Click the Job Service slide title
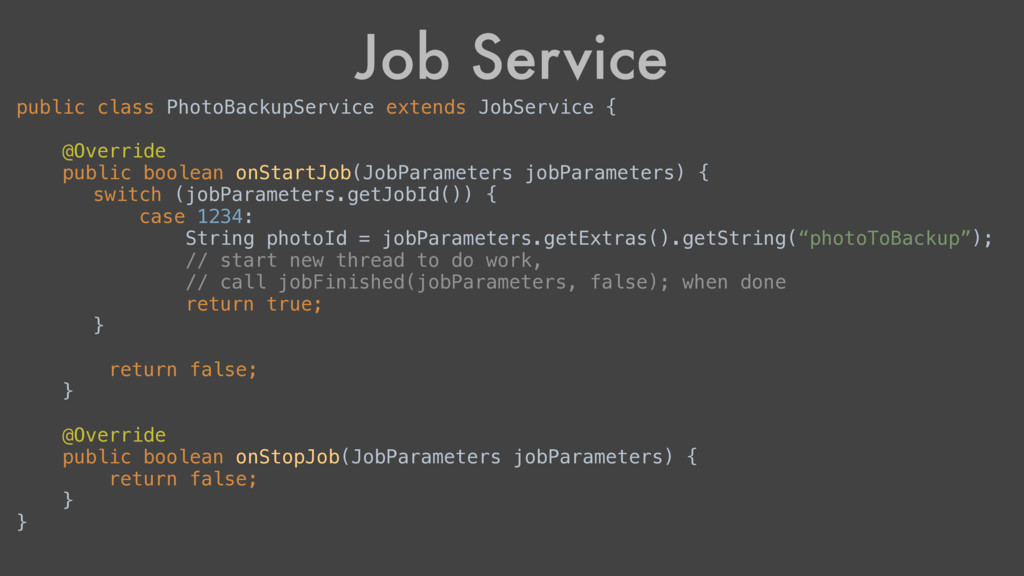The image size is (1024, 576). coord(511,59)
